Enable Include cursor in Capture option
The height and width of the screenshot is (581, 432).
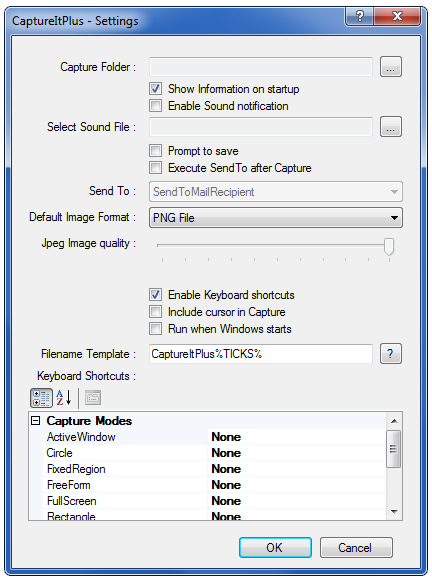(x=155, y=312)
